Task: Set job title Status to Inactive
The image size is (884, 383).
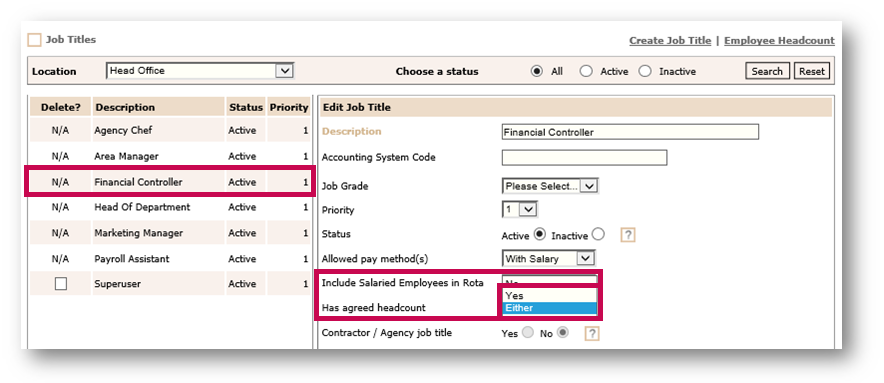Action: tap(598, 235)
